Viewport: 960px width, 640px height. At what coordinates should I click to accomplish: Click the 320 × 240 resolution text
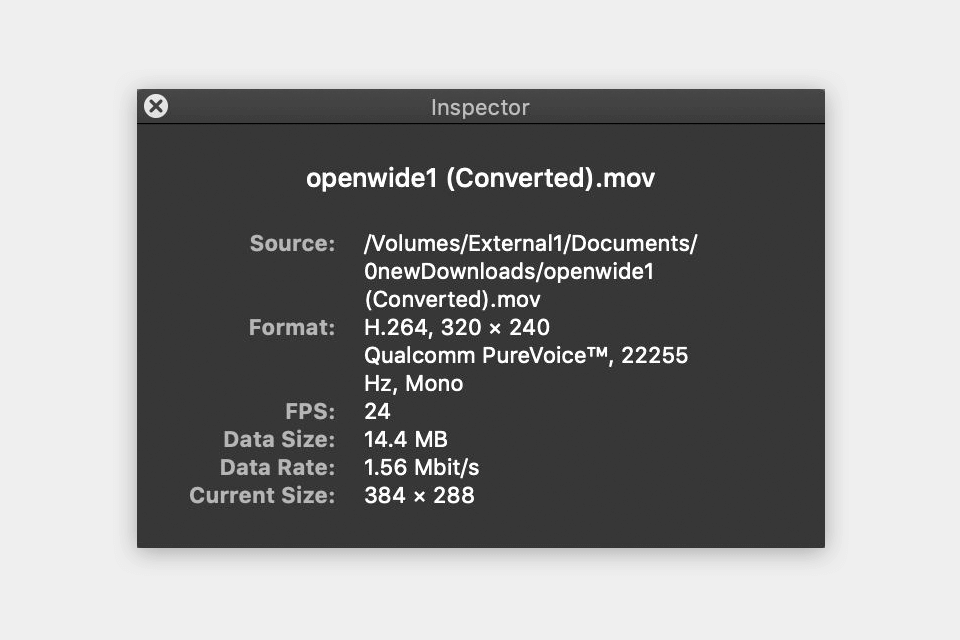(495, 327)
